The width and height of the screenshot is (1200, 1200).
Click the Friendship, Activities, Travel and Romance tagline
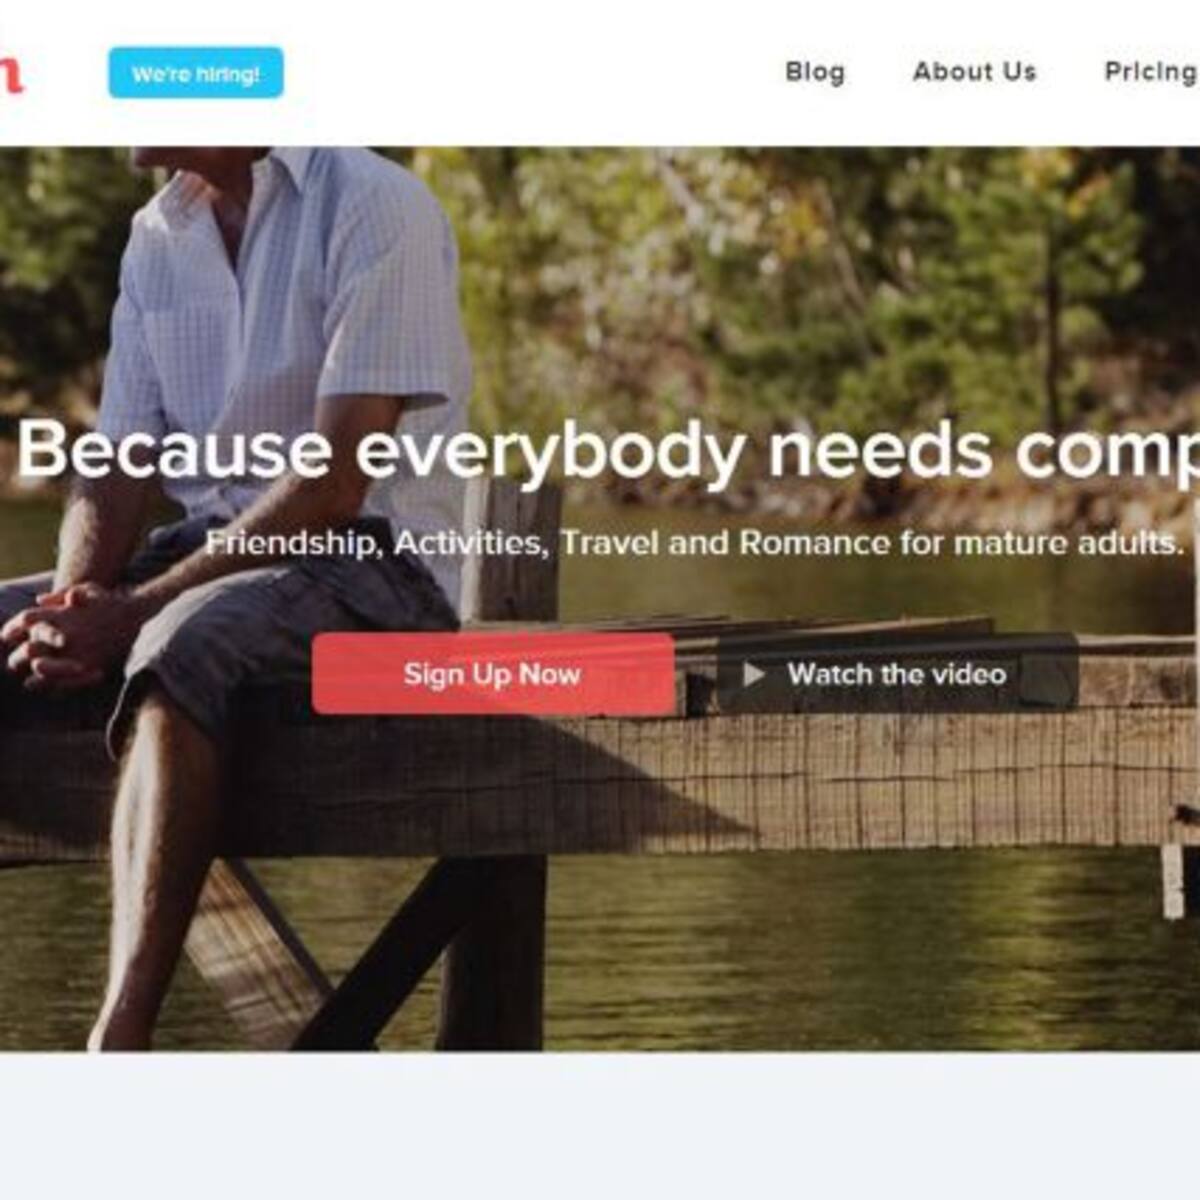pos(694,543)
